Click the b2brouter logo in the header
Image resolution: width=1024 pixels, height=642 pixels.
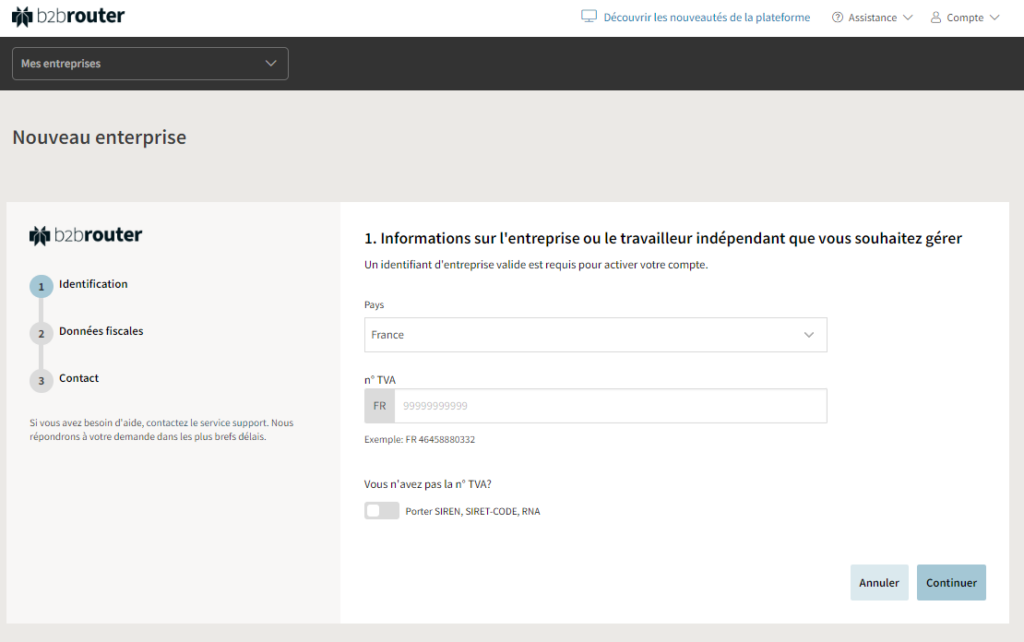tap(68, 16)
